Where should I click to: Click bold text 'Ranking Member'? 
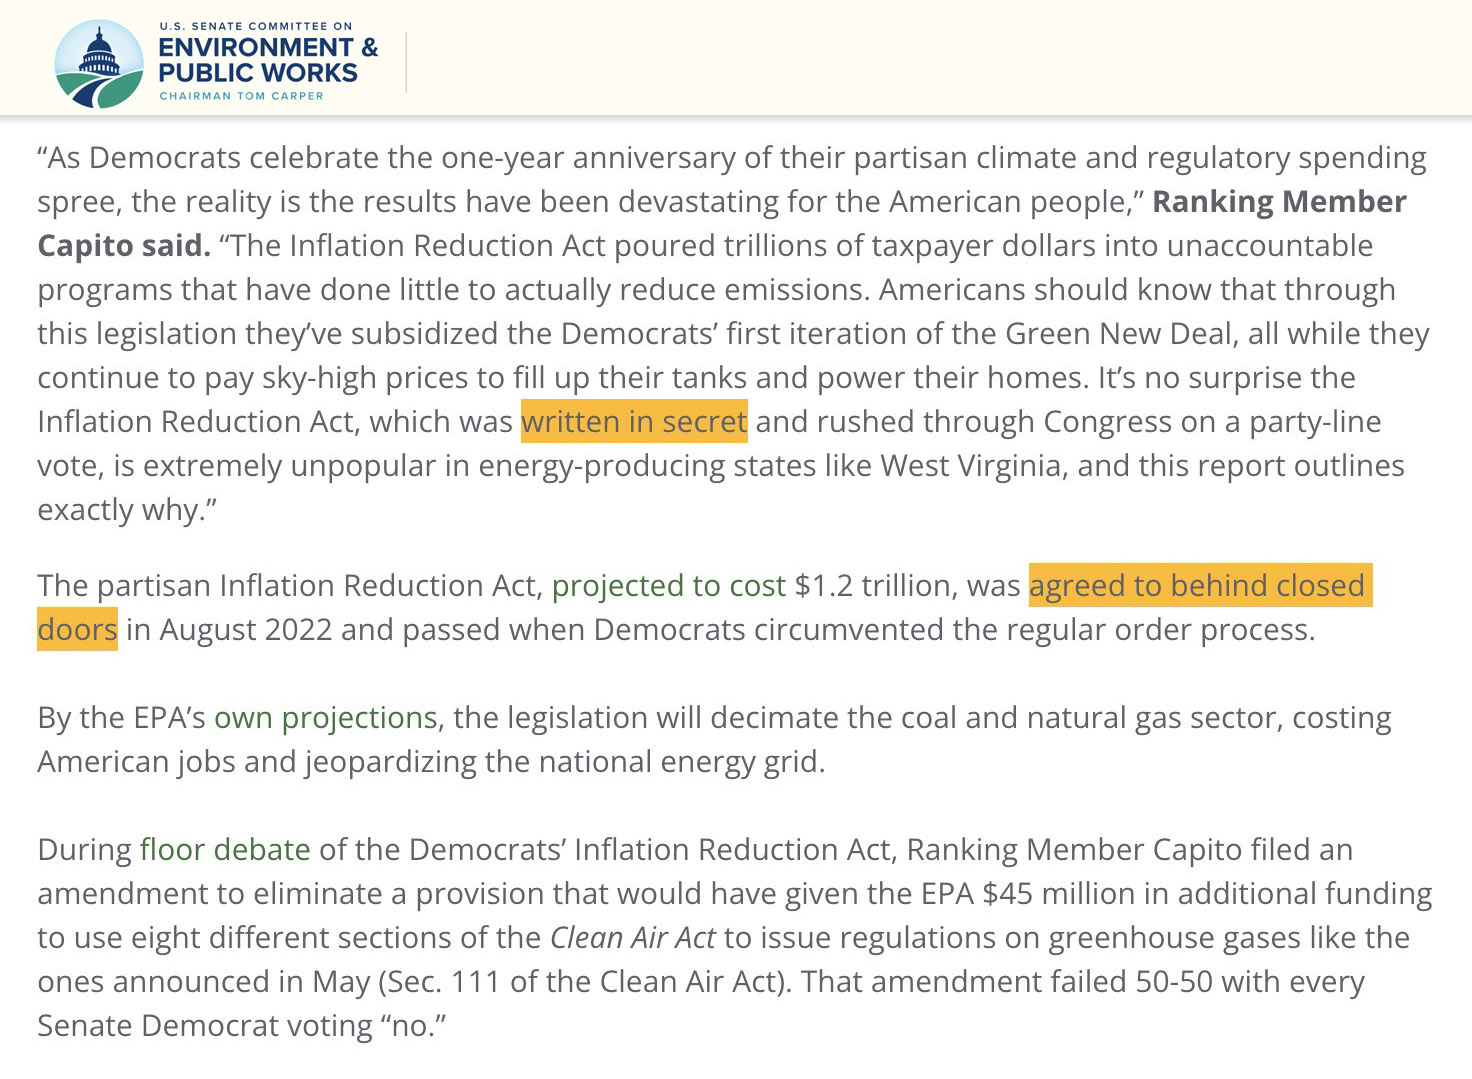point(1279,202)
